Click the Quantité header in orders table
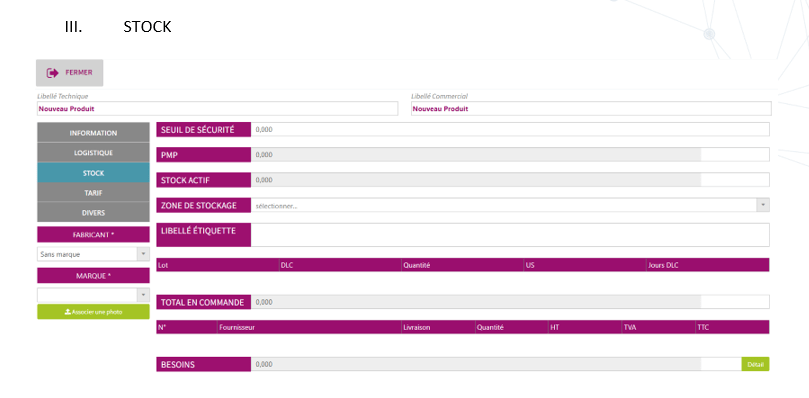The height and width of the screenshot is (398, 809). (511, 327)
